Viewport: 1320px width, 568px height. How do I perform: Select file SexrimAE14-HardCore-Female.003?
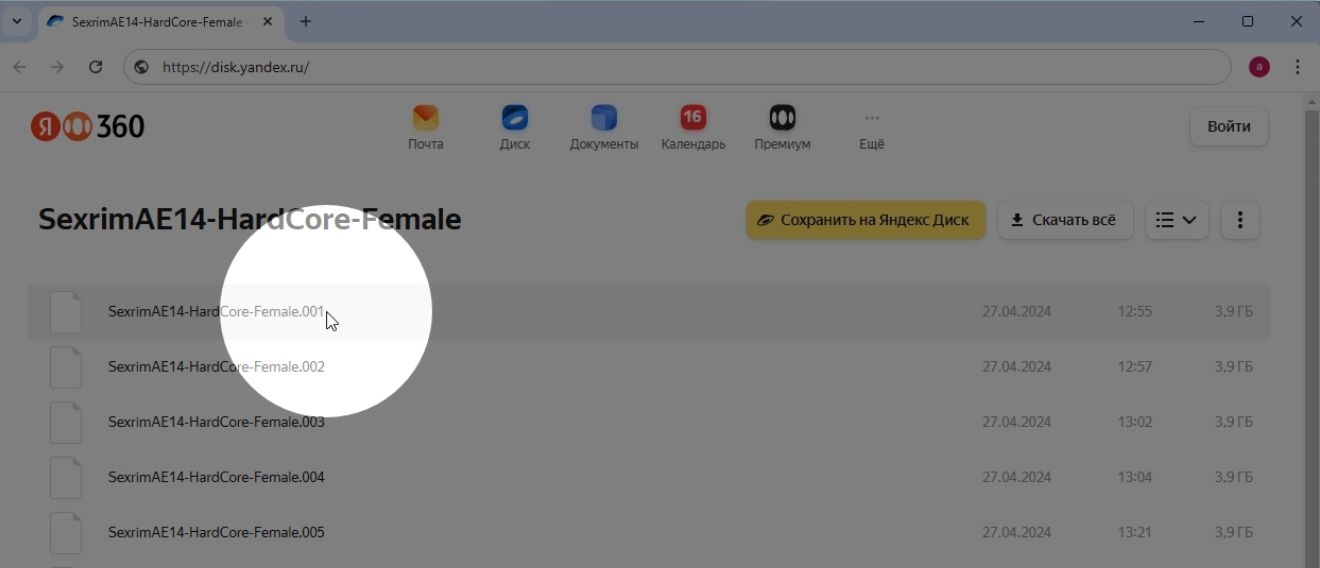(216, 422)
